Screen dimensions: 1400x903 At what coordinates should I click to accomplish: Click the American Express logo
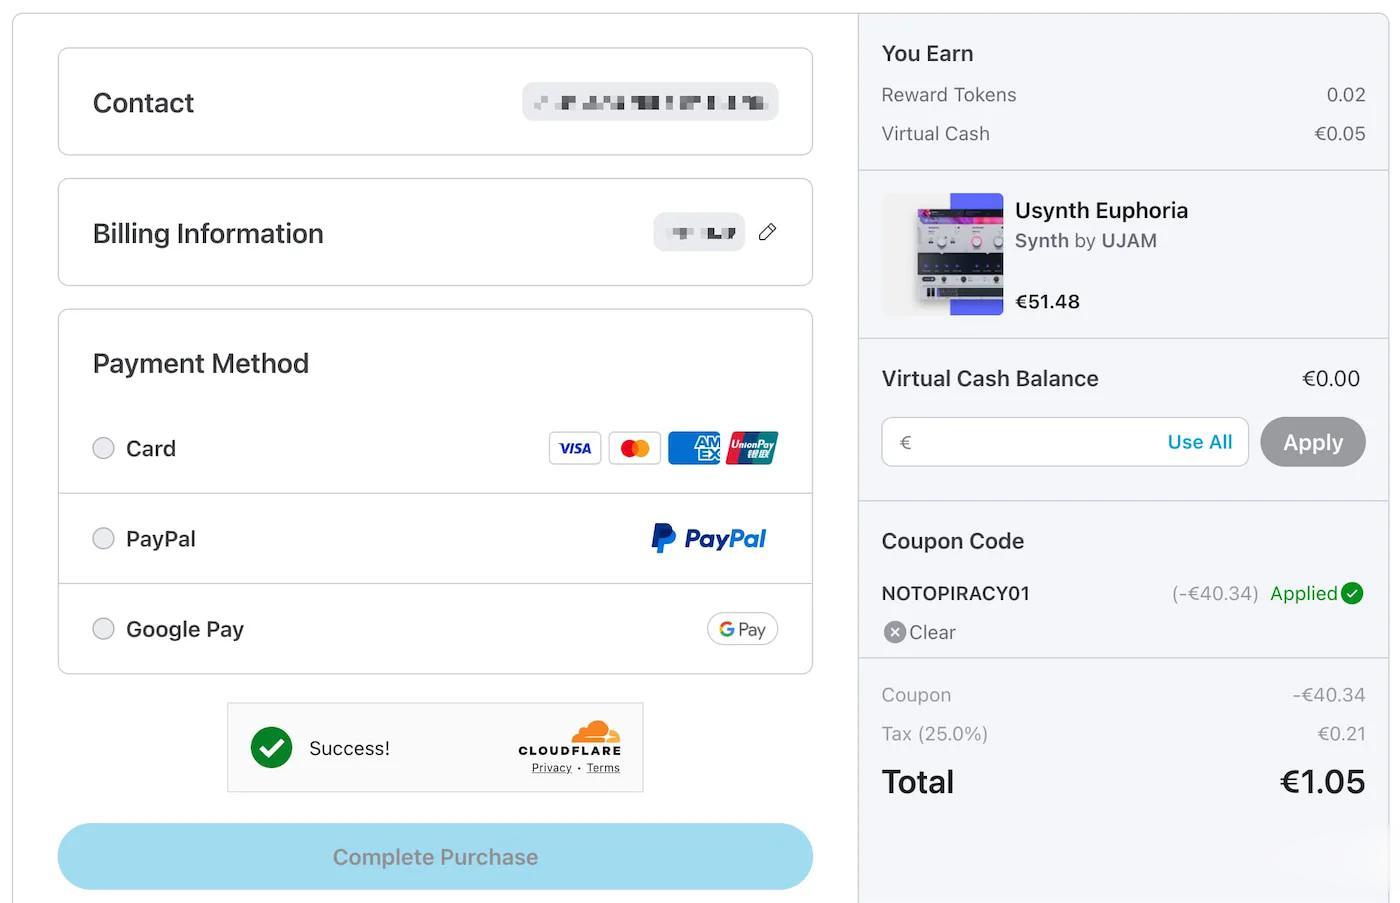pos(694,448)
